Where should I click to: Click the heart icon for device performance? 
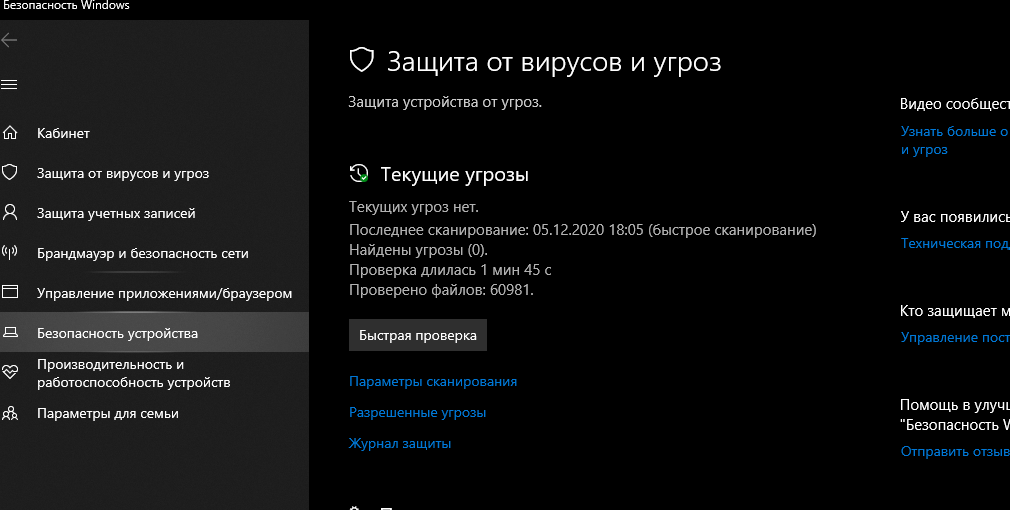10,372
